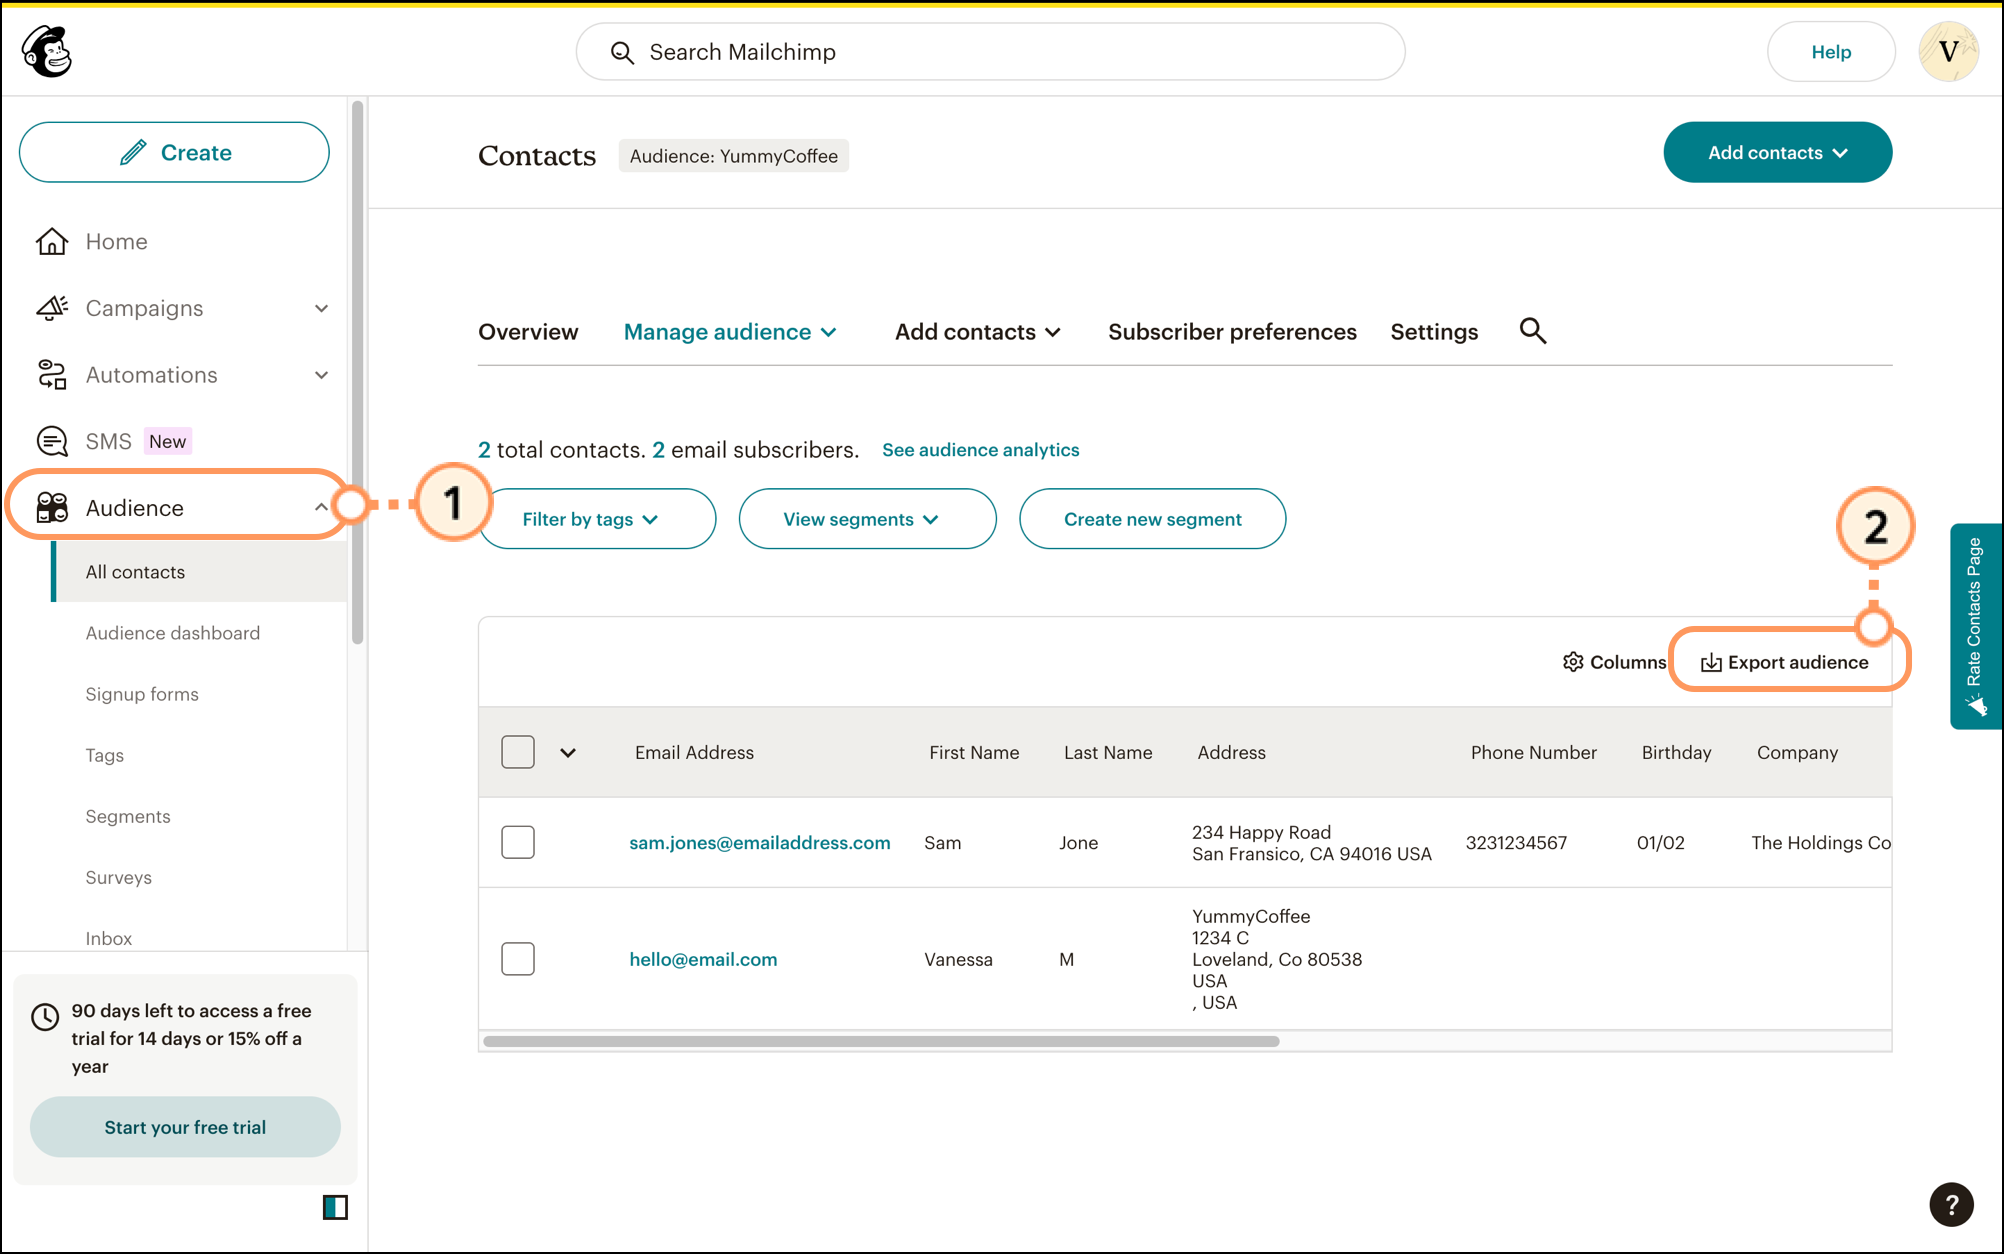Open the Filter by tags dropdown
This screenshot has width=2004, height=1254.
[x=597, y=519]
